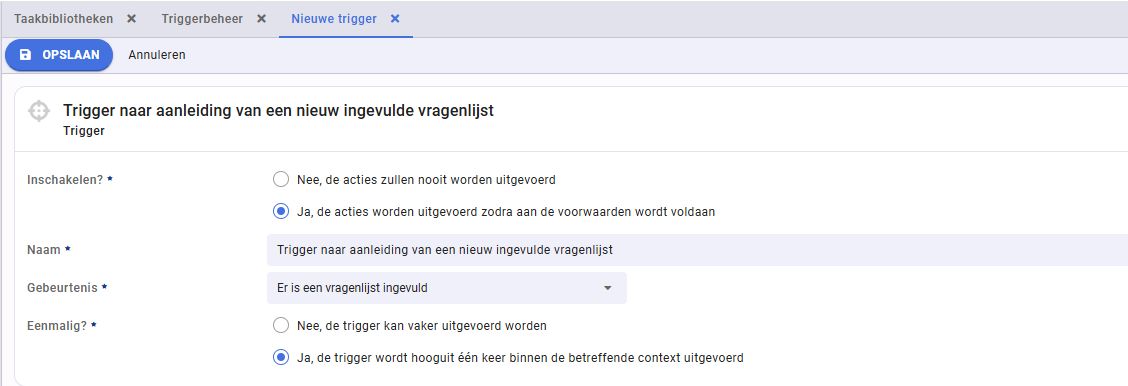Select 'Nee, de trigger kan vaker uitgevoerd worden'

281,326
